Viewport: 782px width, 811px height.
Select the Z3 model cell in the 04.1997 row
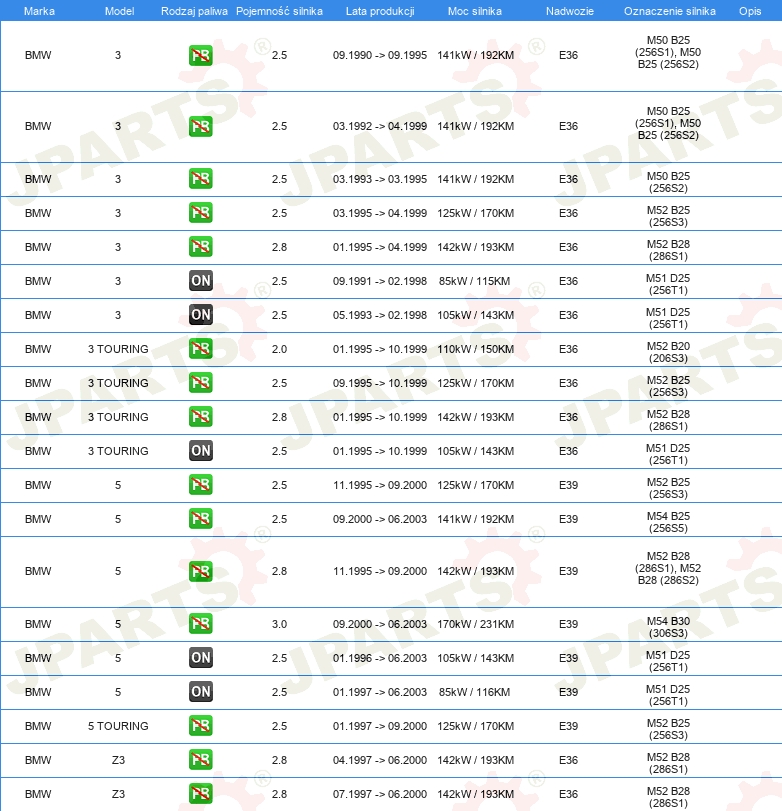tap(118, 760)
